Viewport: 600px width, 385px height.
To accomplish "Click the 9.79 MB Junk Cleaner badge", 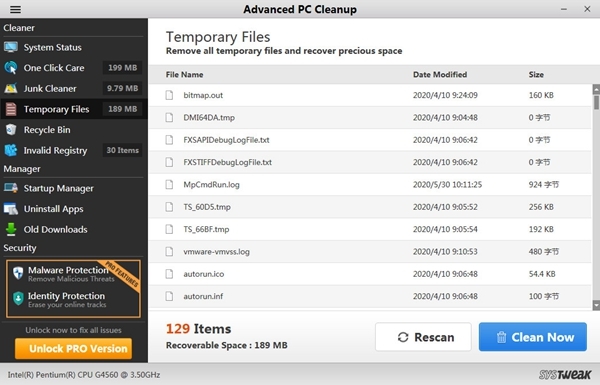I will coord(122,88).
